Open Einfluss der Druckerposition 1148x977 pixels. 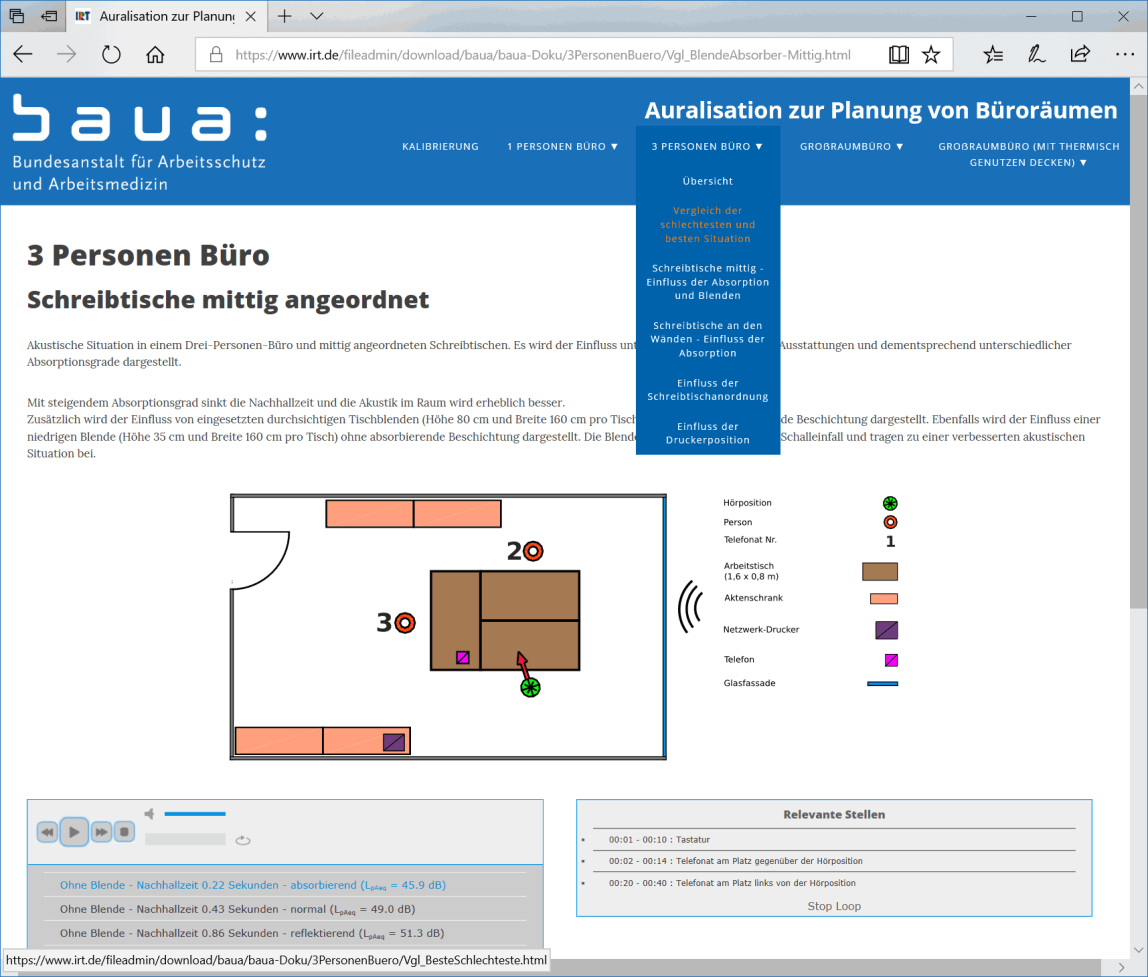707,433
